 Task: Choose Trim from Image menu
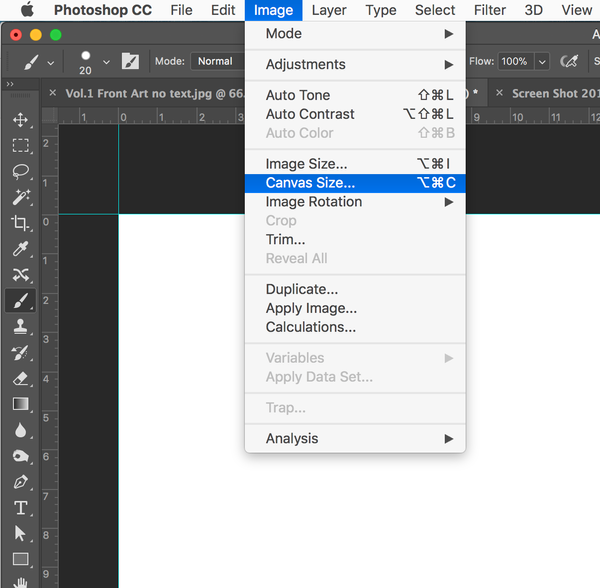pyautogui.click(x=355, y=239)
